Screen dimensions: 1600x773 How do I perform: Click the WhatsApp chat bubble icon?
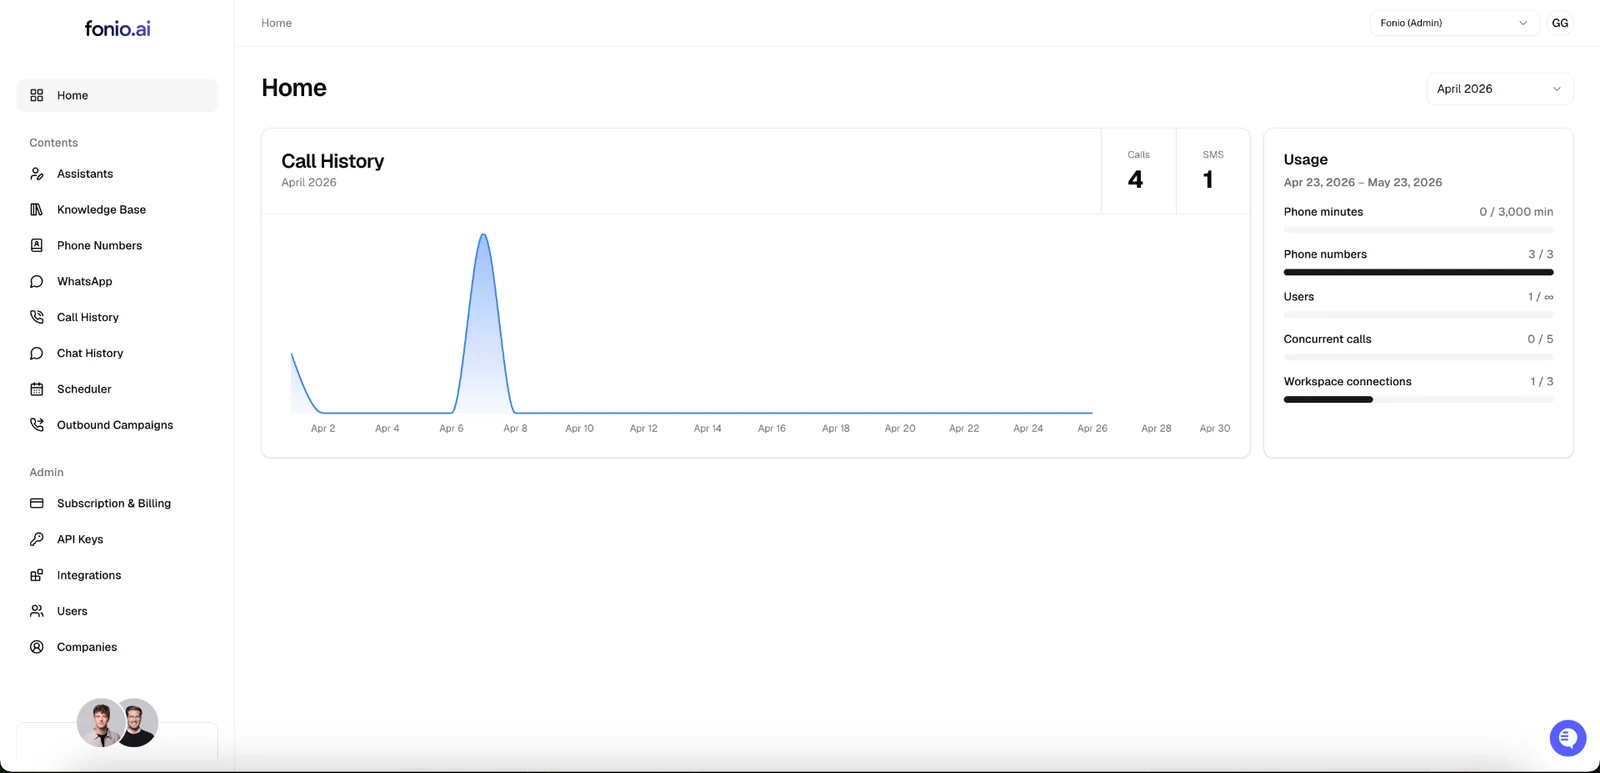(37, 282)
